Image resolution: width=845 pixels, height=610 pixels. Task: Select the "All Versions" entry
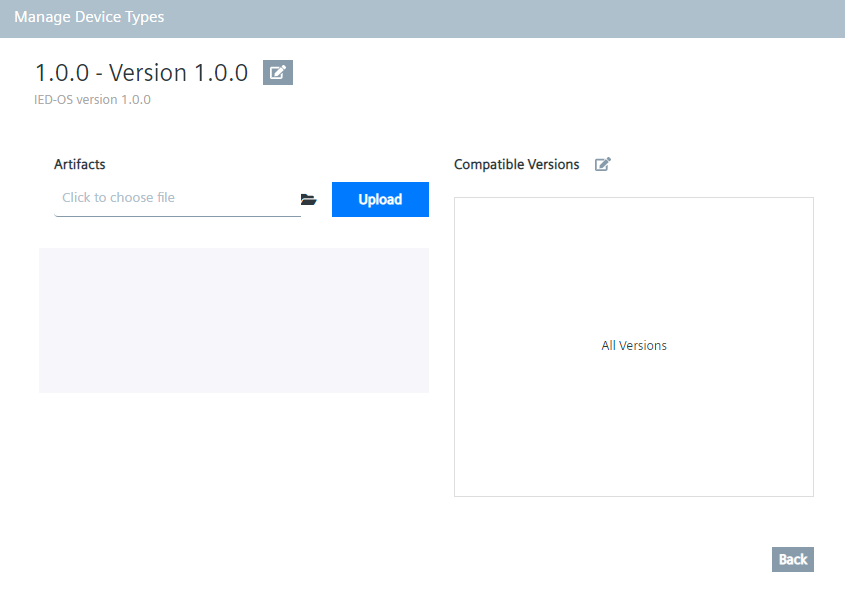(634, 345)
